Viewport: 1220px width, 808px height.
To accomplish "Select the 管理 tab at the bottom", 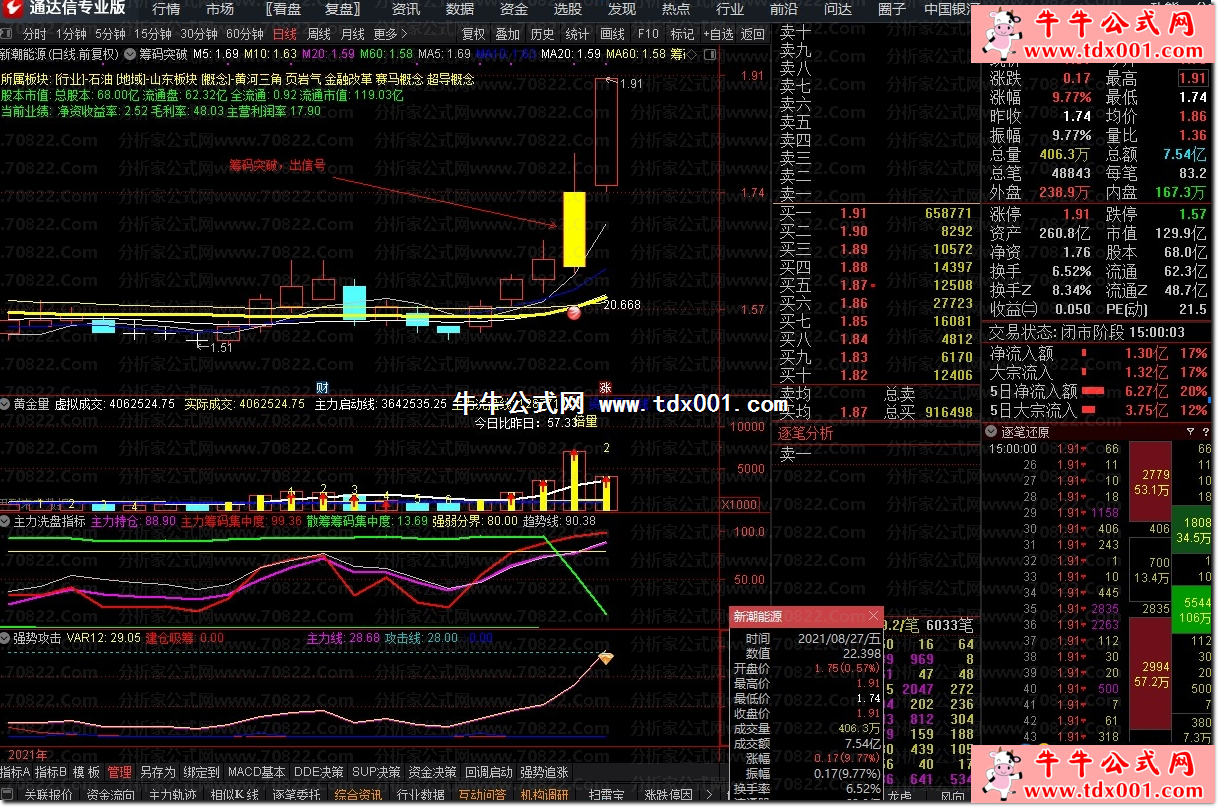I will pyautogui.click(x=119, y=772).
